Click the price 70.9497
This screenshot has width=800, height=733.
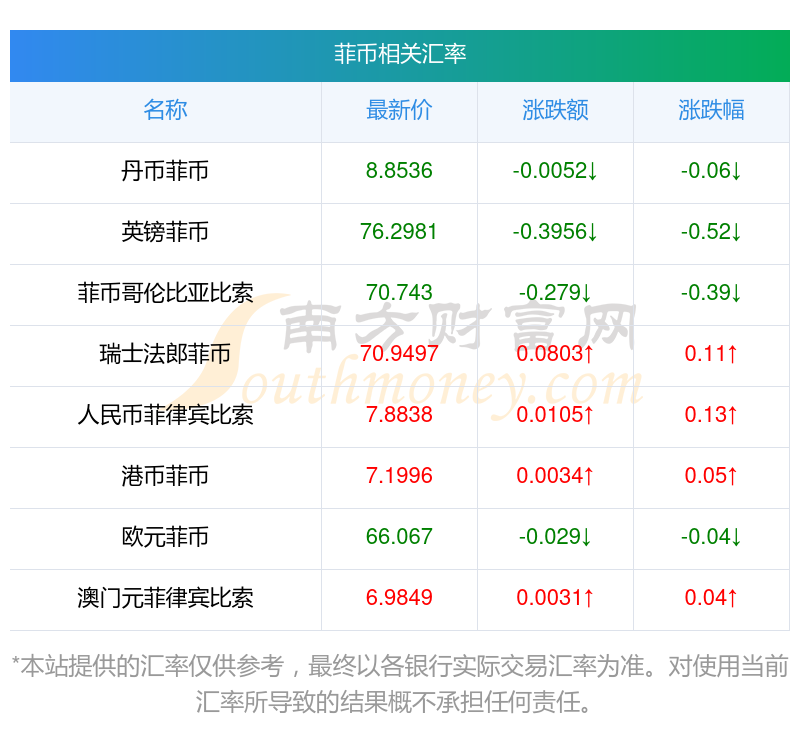pos(399,354)
